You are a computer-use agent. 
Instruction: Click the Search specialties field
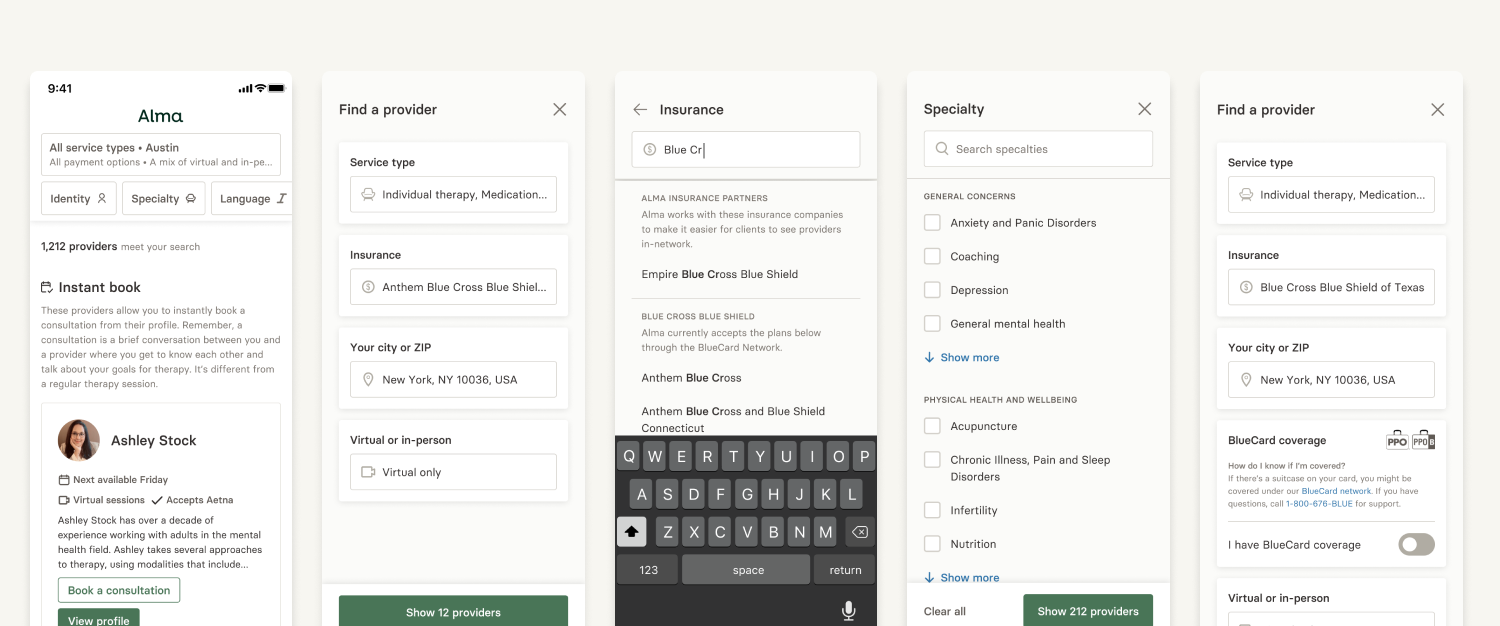coord(1038,149)
